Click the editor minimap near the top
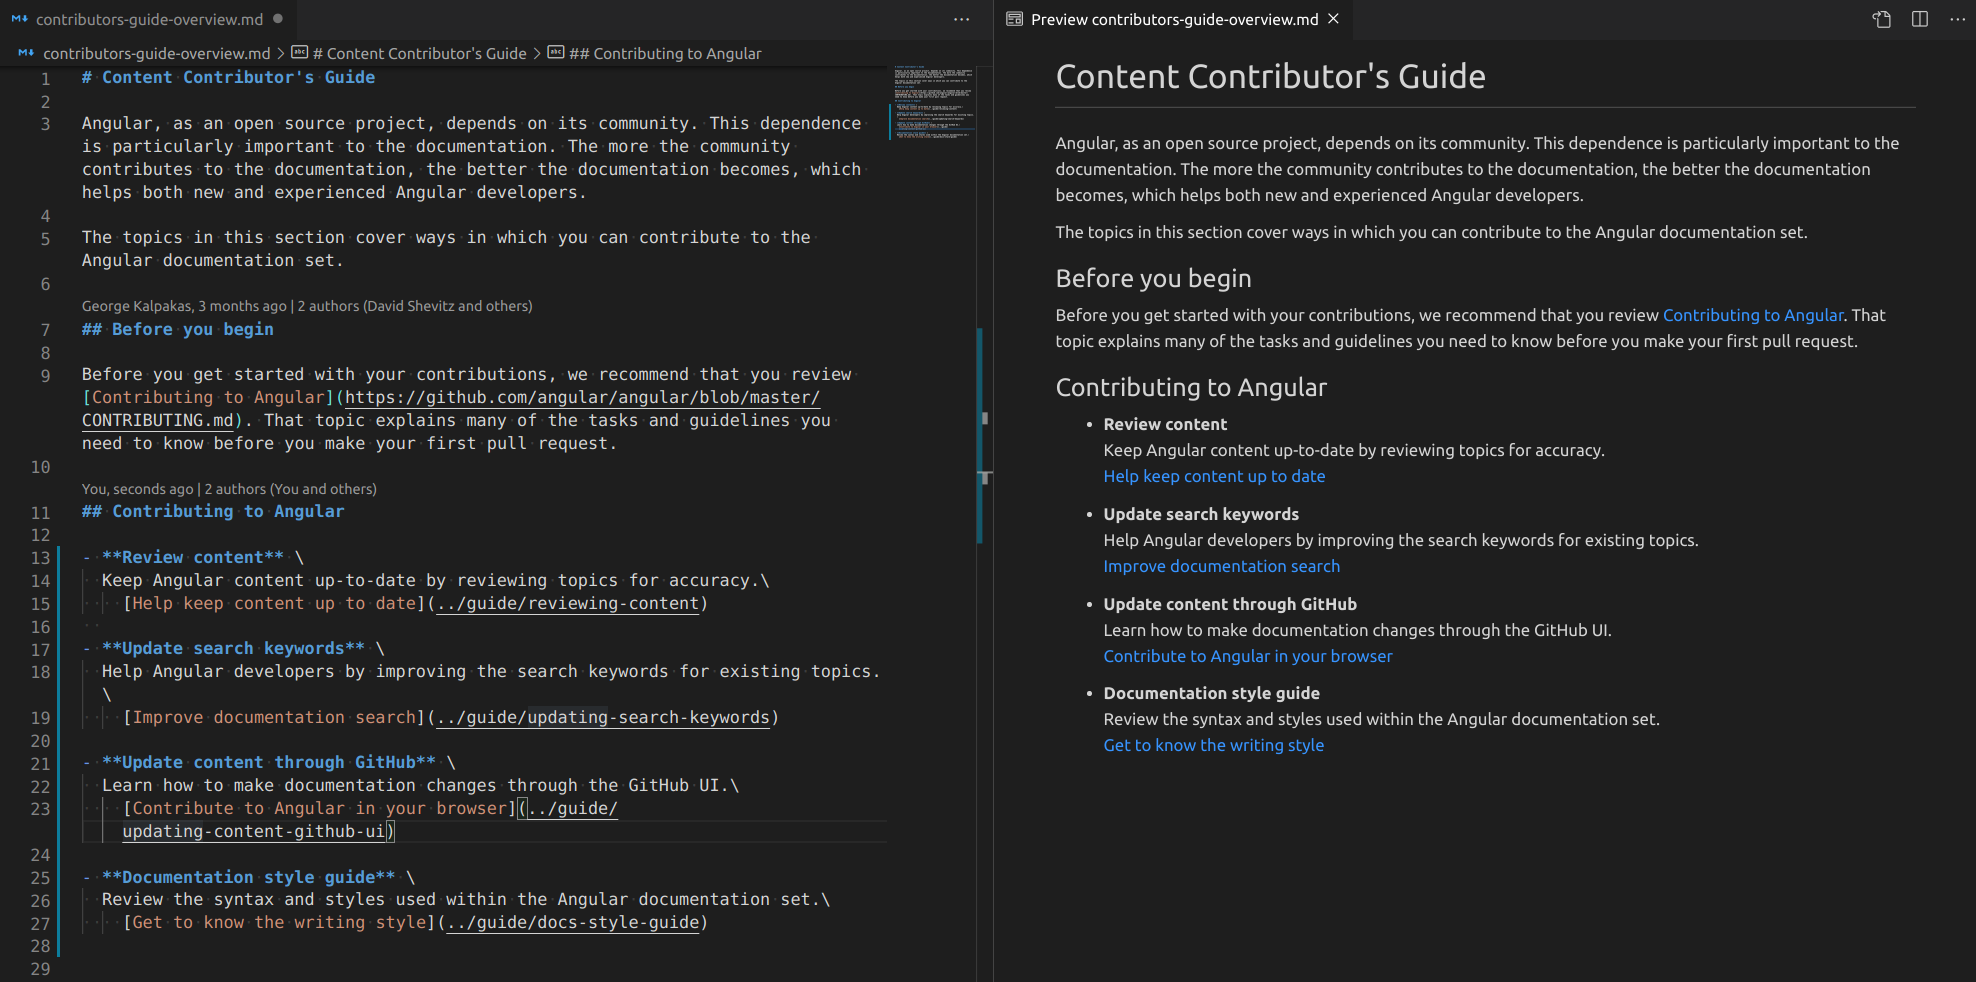Image resolution: width=1976 pixels, height=982 pixels. tap(935, 100)
